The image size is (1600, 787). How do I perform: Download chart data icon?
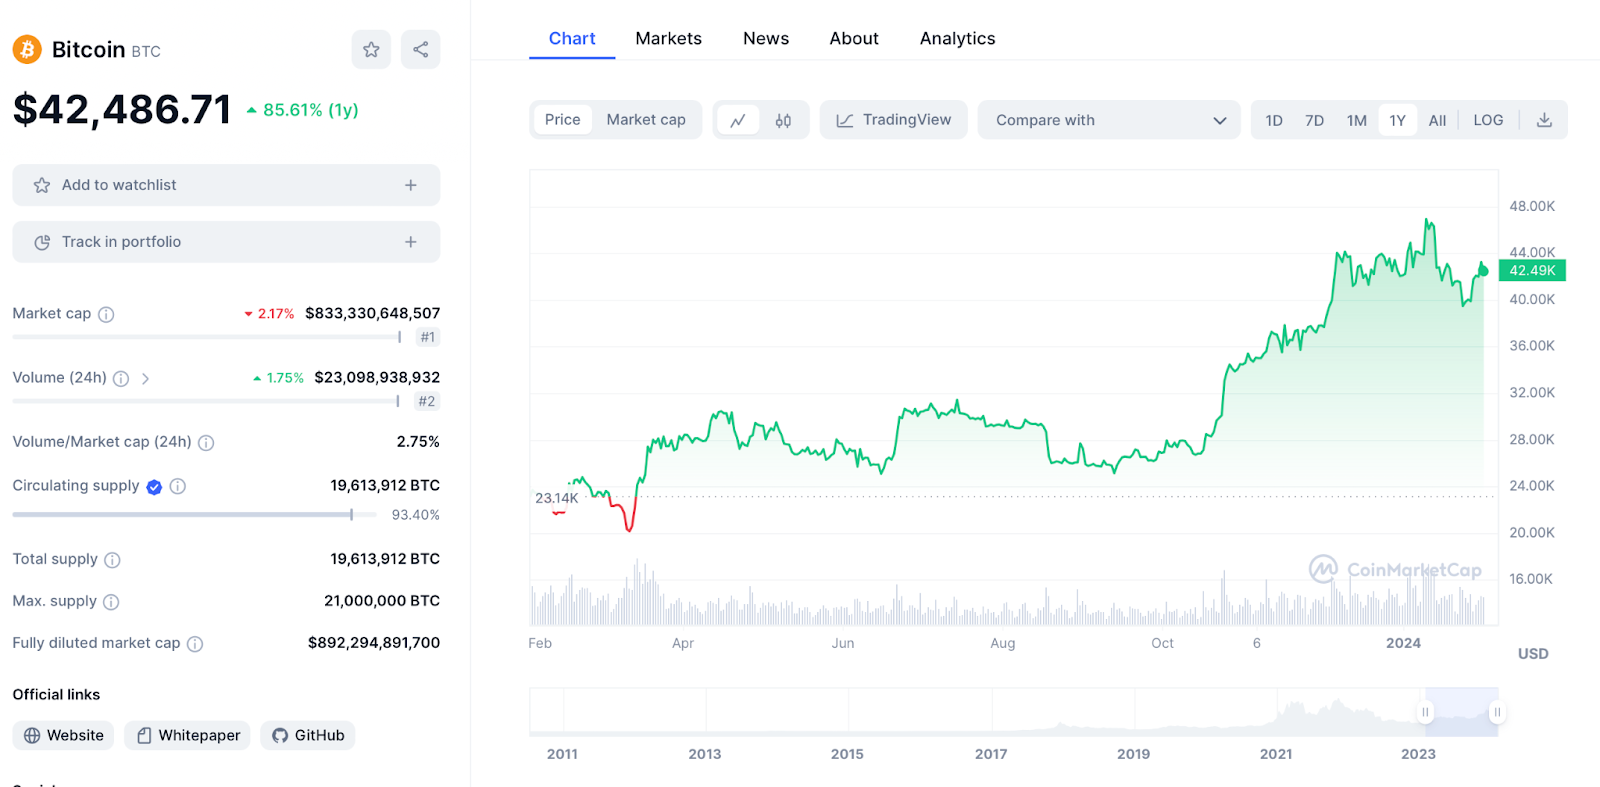1544,120
